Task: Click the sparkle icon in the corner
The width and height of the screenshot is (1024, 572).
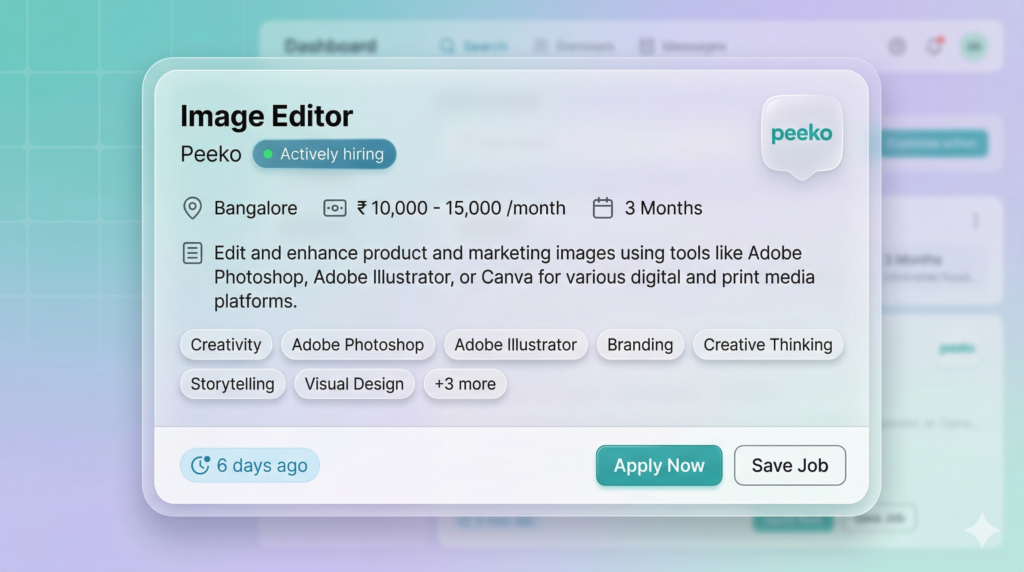Action: pyautogui.click(x=981, y=531)
